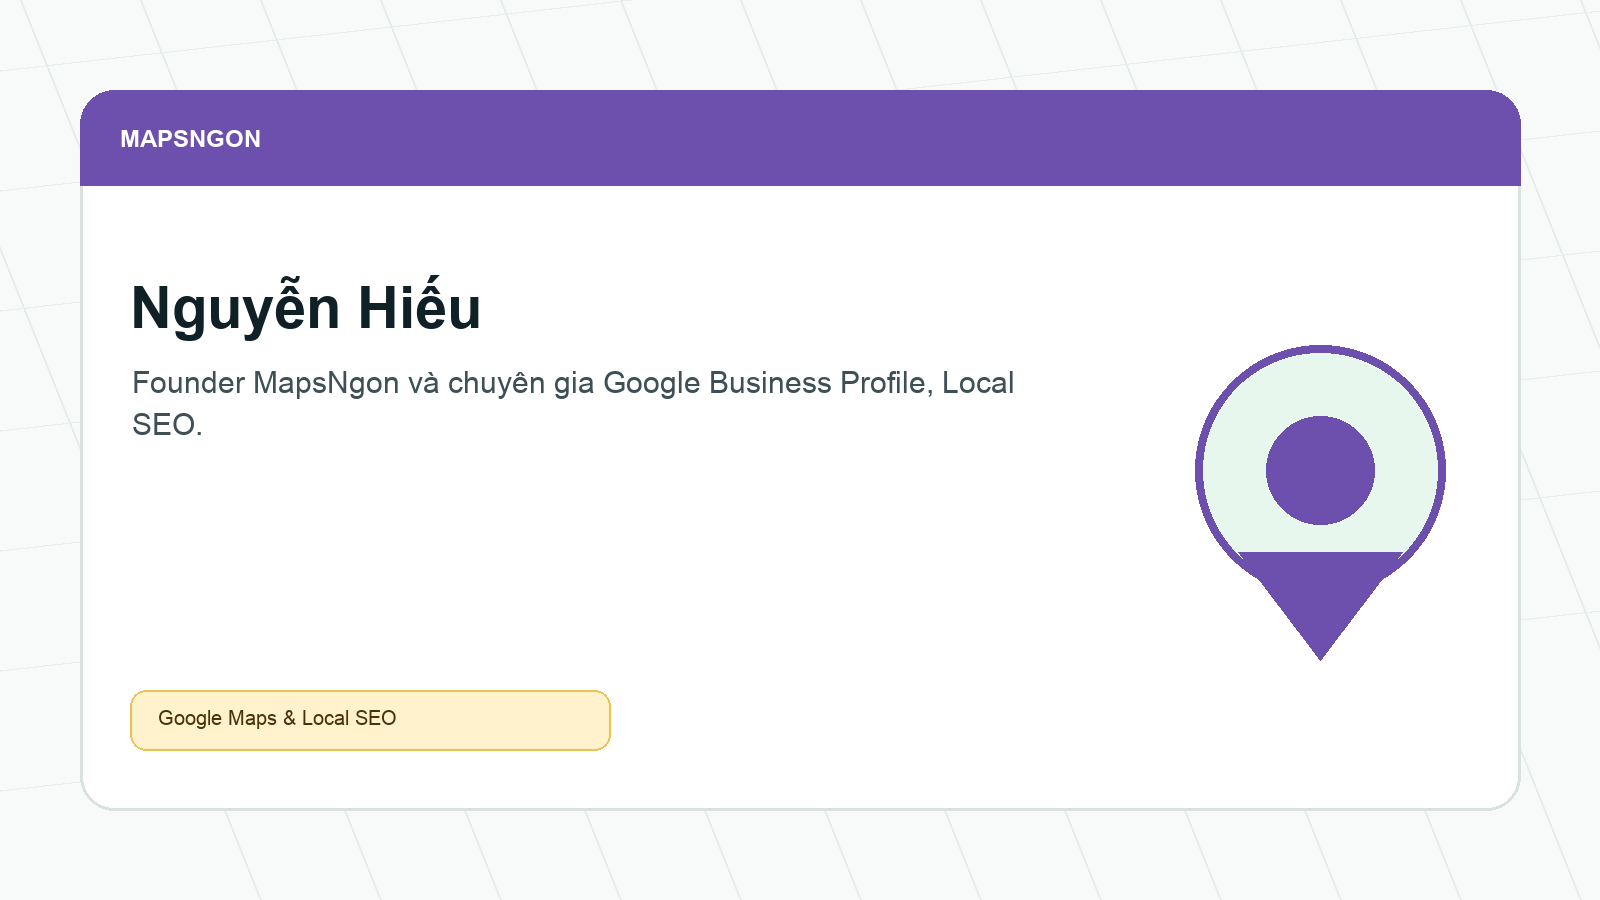Screen dimensions: 1600x900
Task: Click the SEO. word on the second line
Action: pos(167,425)
